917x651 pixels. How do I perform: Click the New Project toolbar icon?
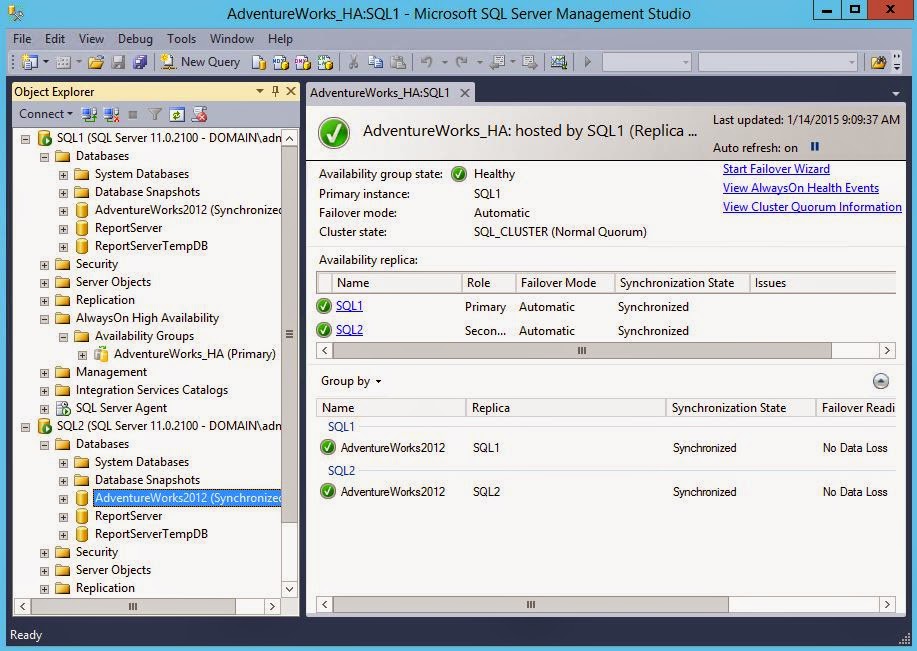pos(29,61)
